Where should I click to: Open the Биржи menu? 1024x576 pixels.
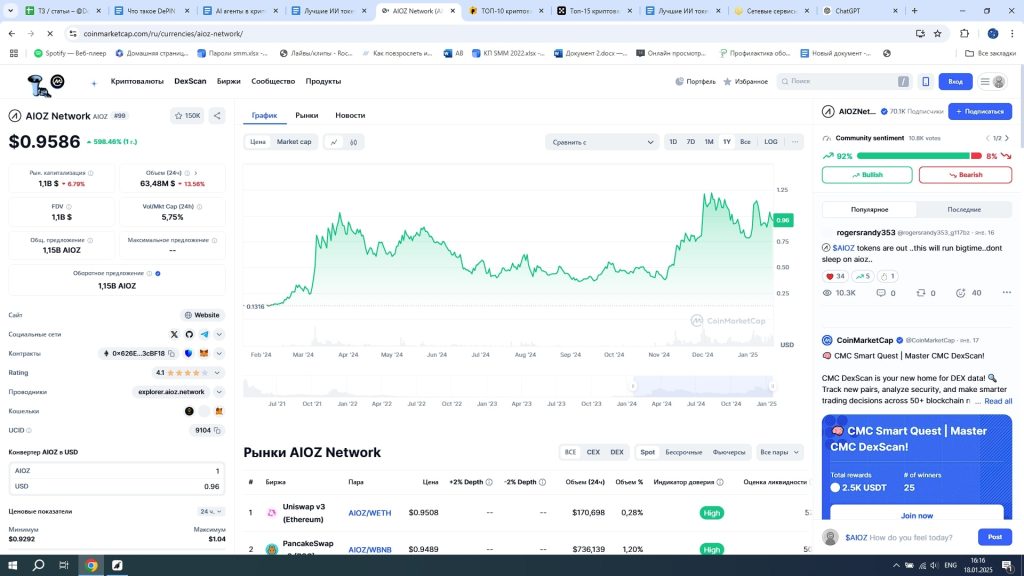[x=229, y=81]
